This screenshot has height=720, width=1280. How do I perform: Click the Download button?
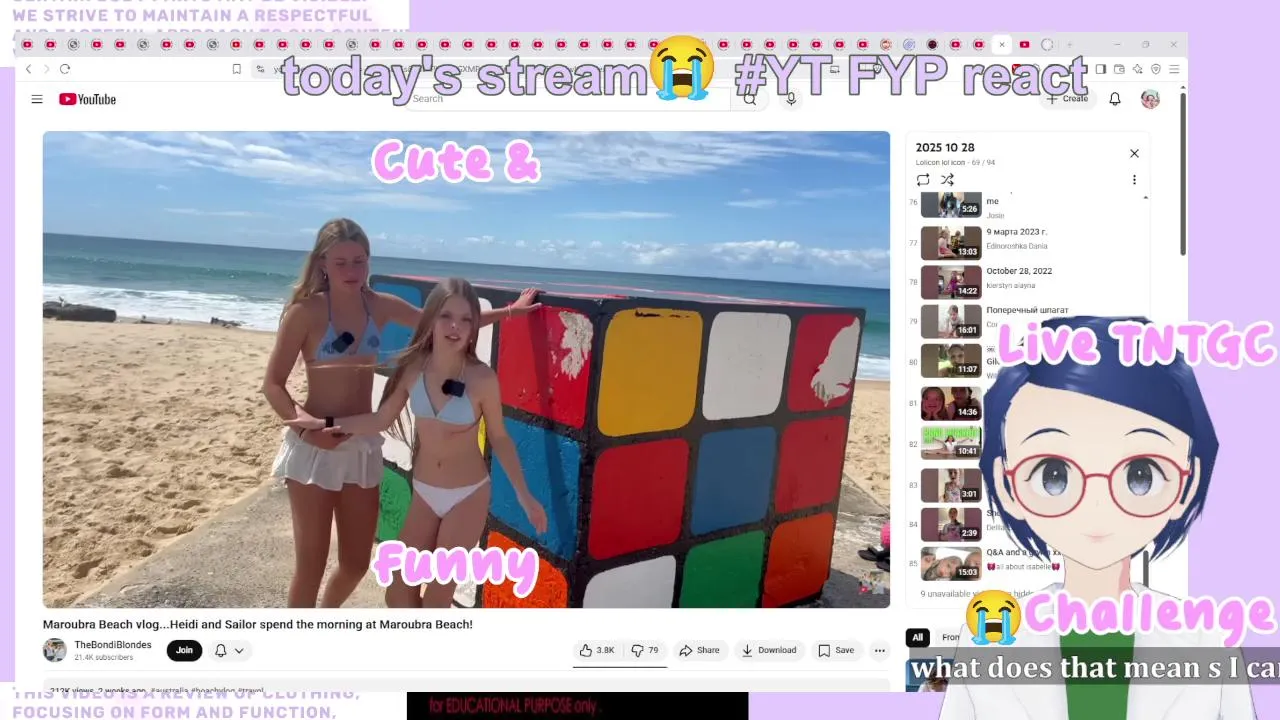pos(768,650)
